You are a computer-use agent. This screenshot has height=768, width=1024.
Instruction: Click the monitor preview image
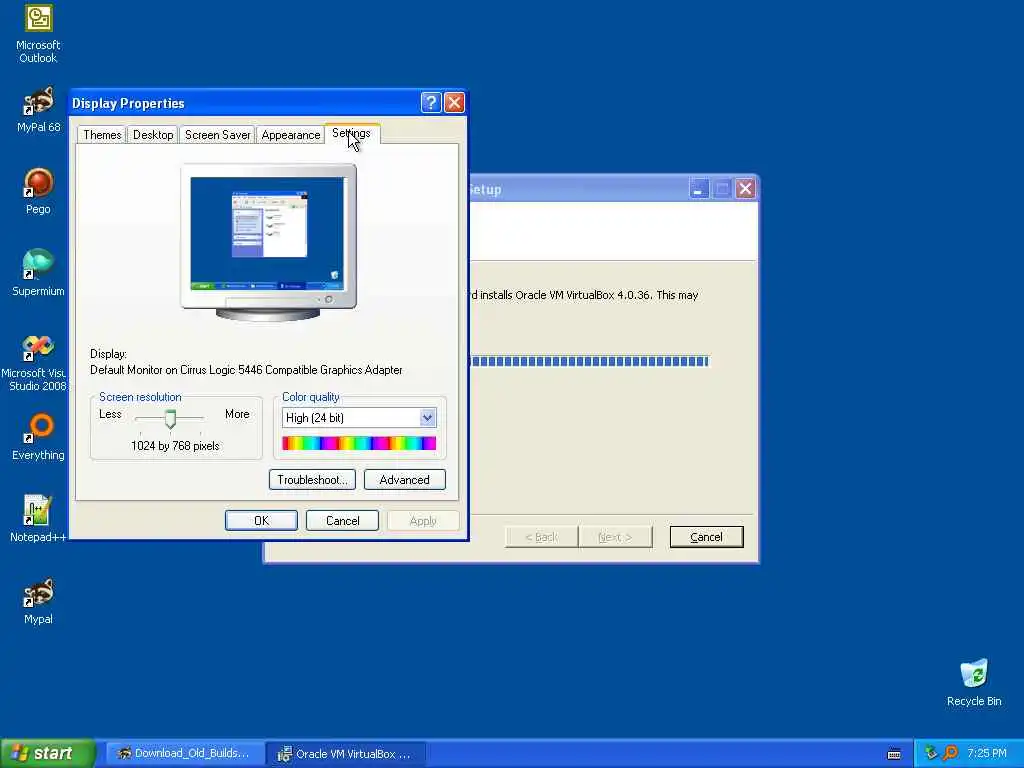pyautogui.click(x=268, y=242)
